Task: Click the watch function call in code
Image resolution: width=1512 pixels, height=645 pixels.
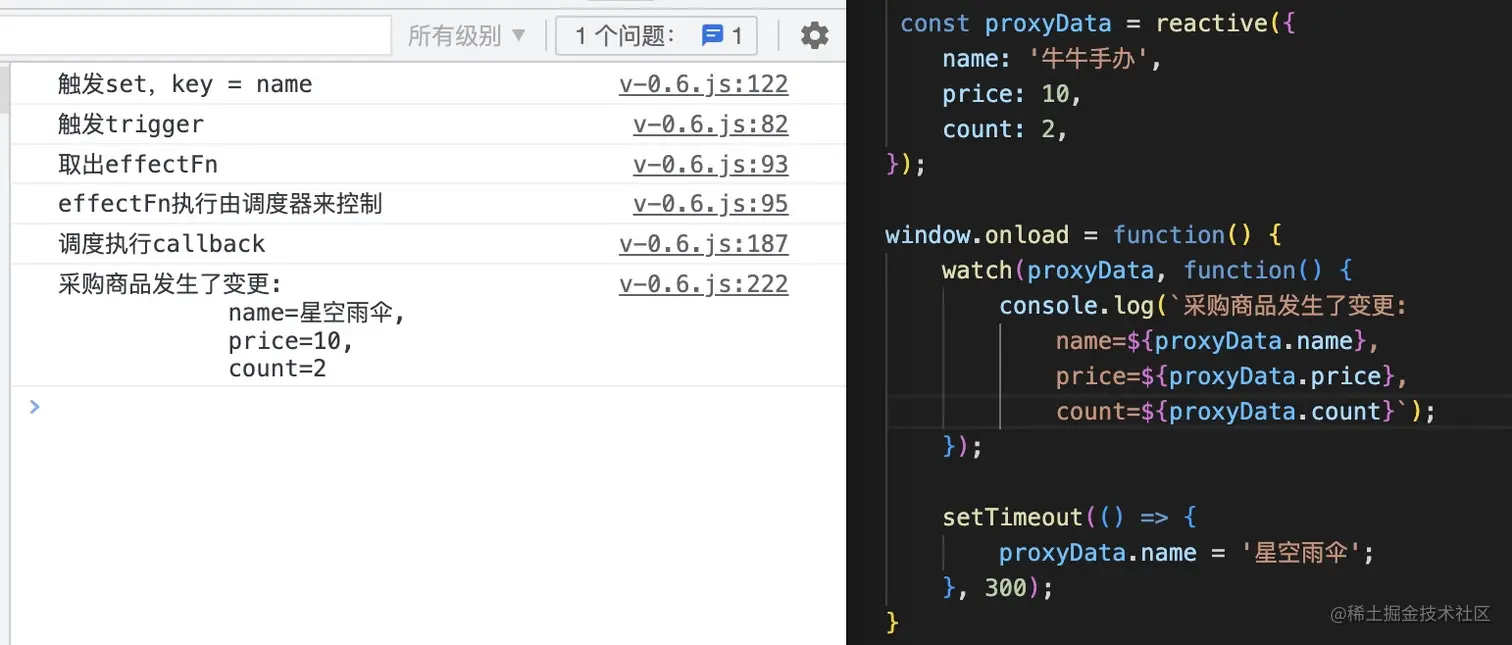Action: [975, 269]
